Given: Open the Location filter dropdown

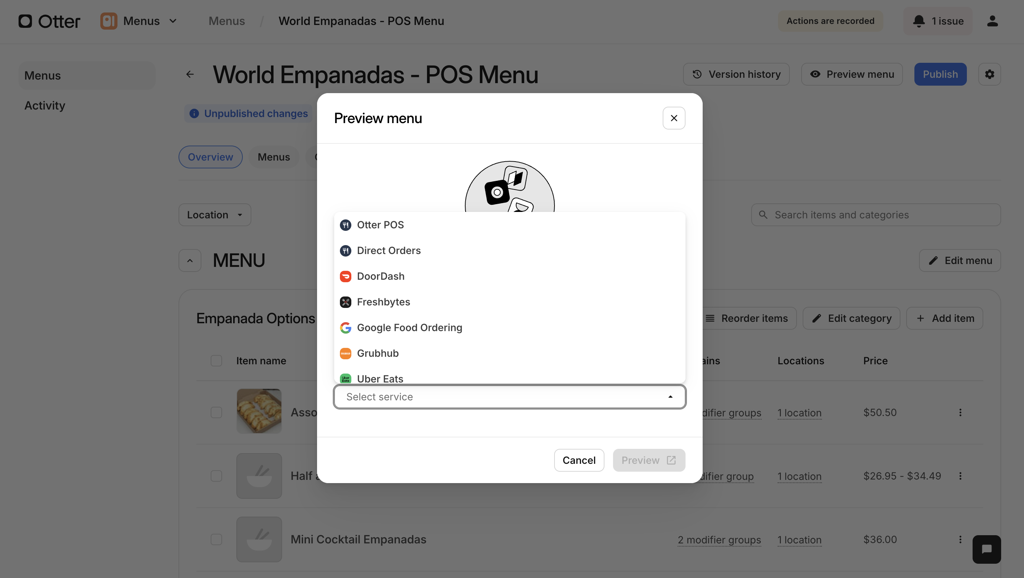Looking at the screenshot, I should 215,215.
